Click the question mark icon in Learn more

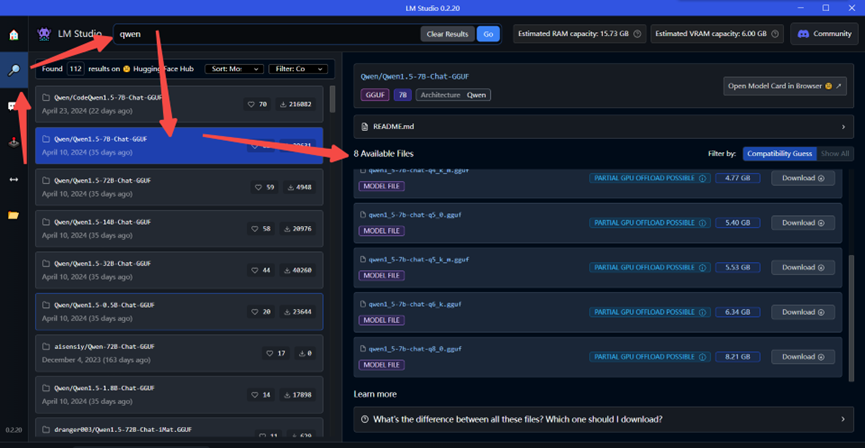point(364,419)
